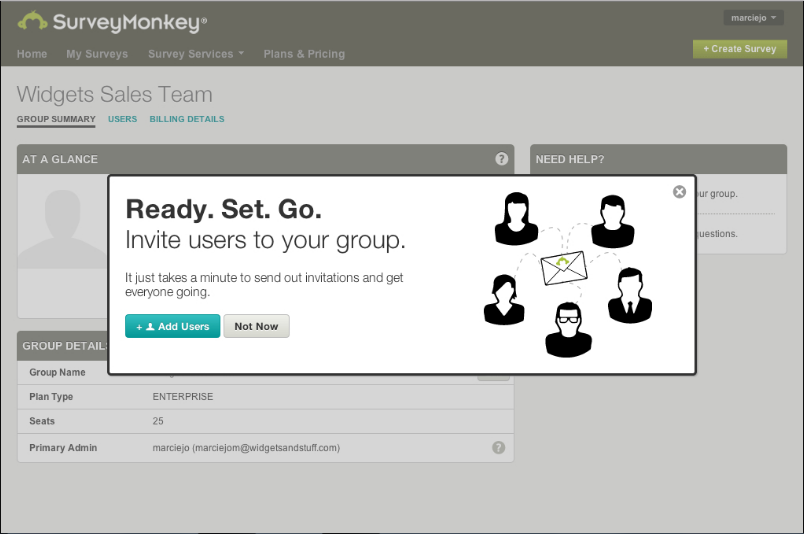Click the Group Name row label
Screen dimensions: 804x534
[57, 372]
